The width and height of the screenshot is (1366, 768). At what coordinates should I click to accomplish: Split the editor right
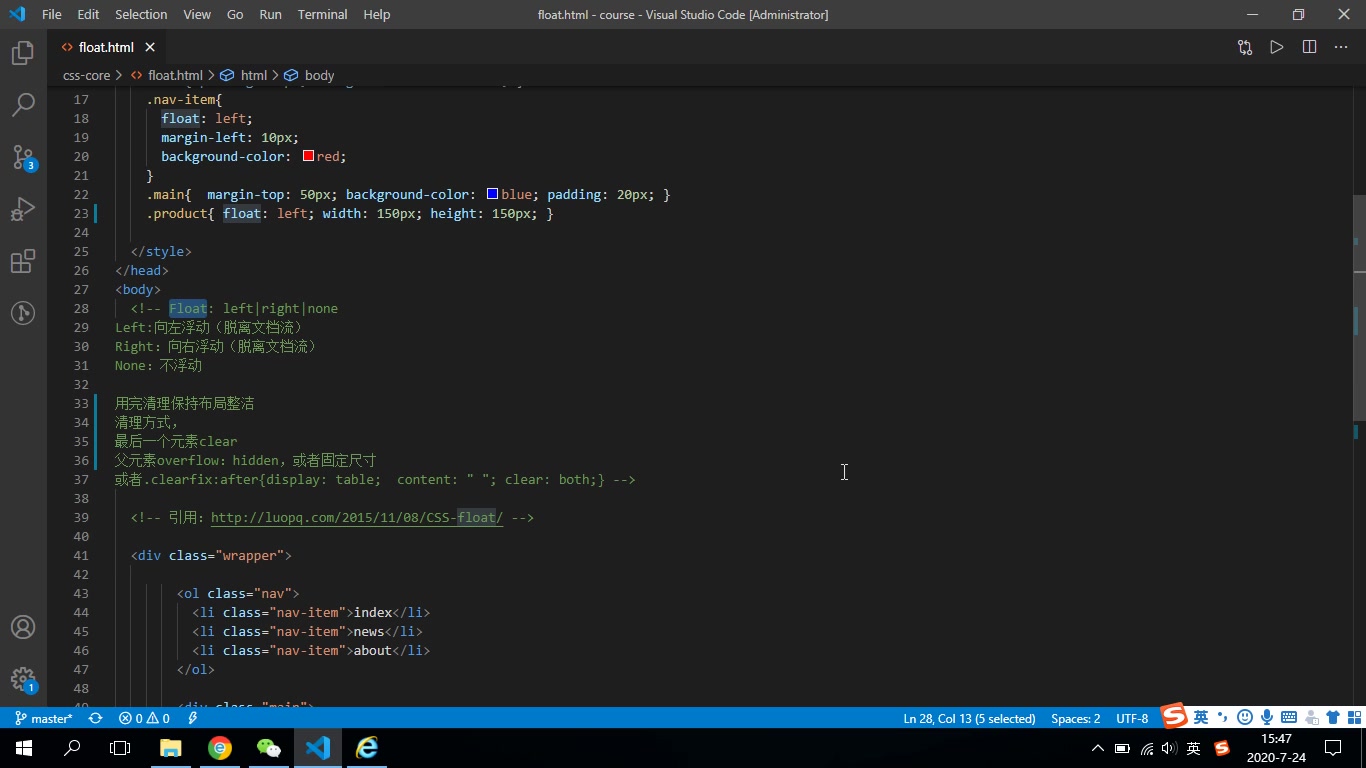tap(1309, 47)
